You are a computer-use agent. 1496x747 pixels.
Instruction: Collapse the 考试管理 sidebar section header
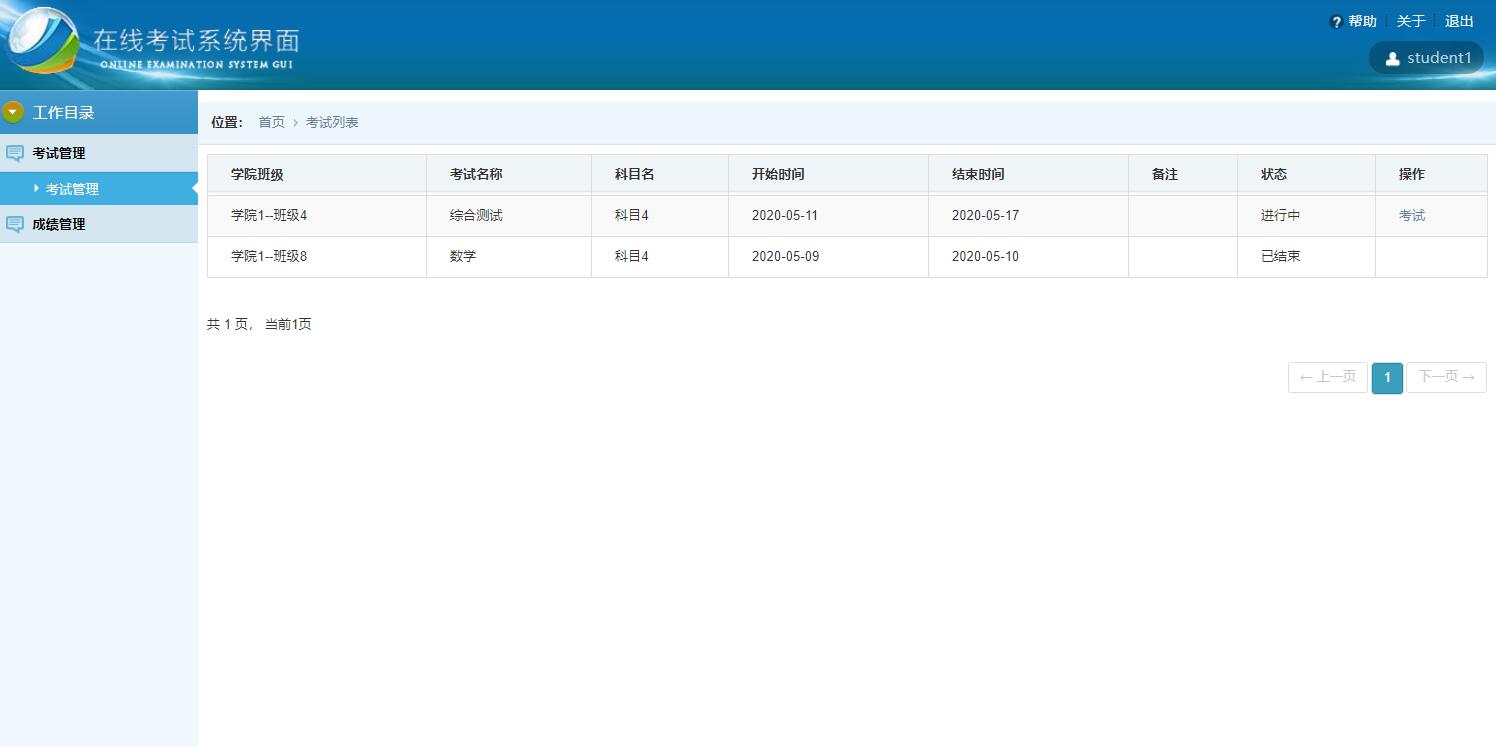pos(99,153)
